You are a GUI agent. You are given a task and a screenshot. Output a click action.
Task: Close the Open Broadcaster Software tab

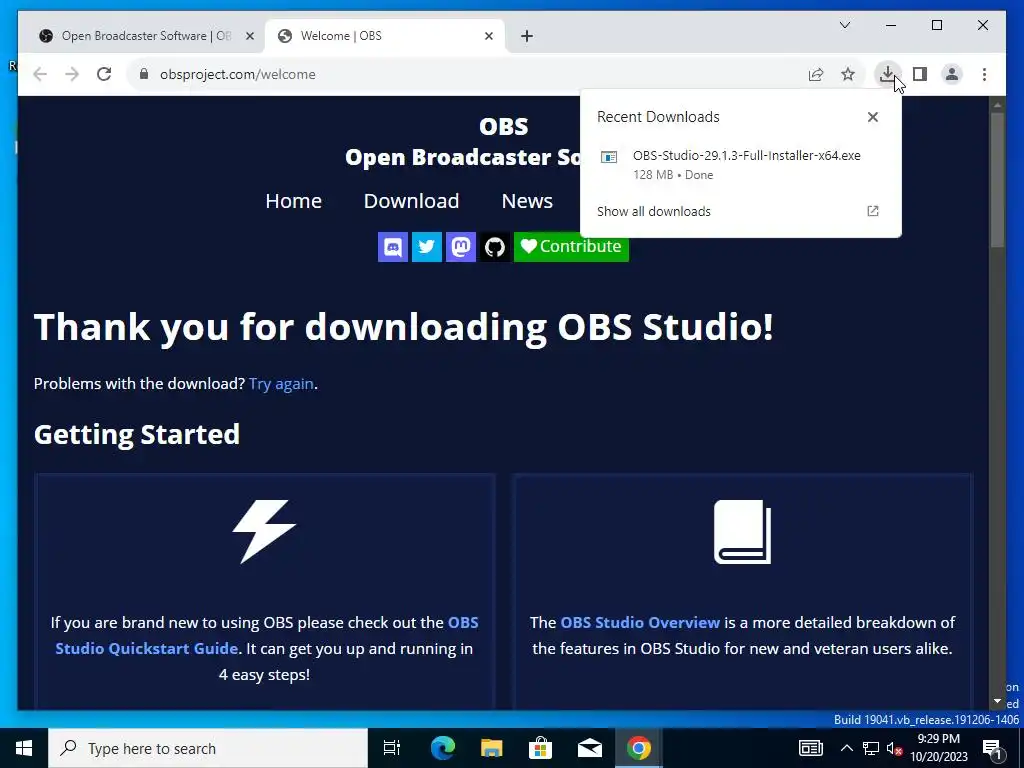(249, 36)
